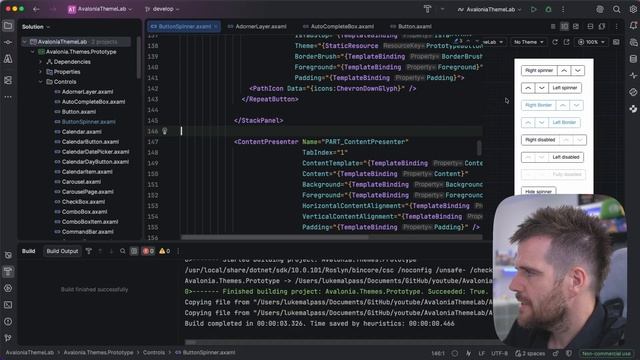Open the AI assistant icon in top bar
This screenshot has height=360, width=640.
tap(600, 9)
